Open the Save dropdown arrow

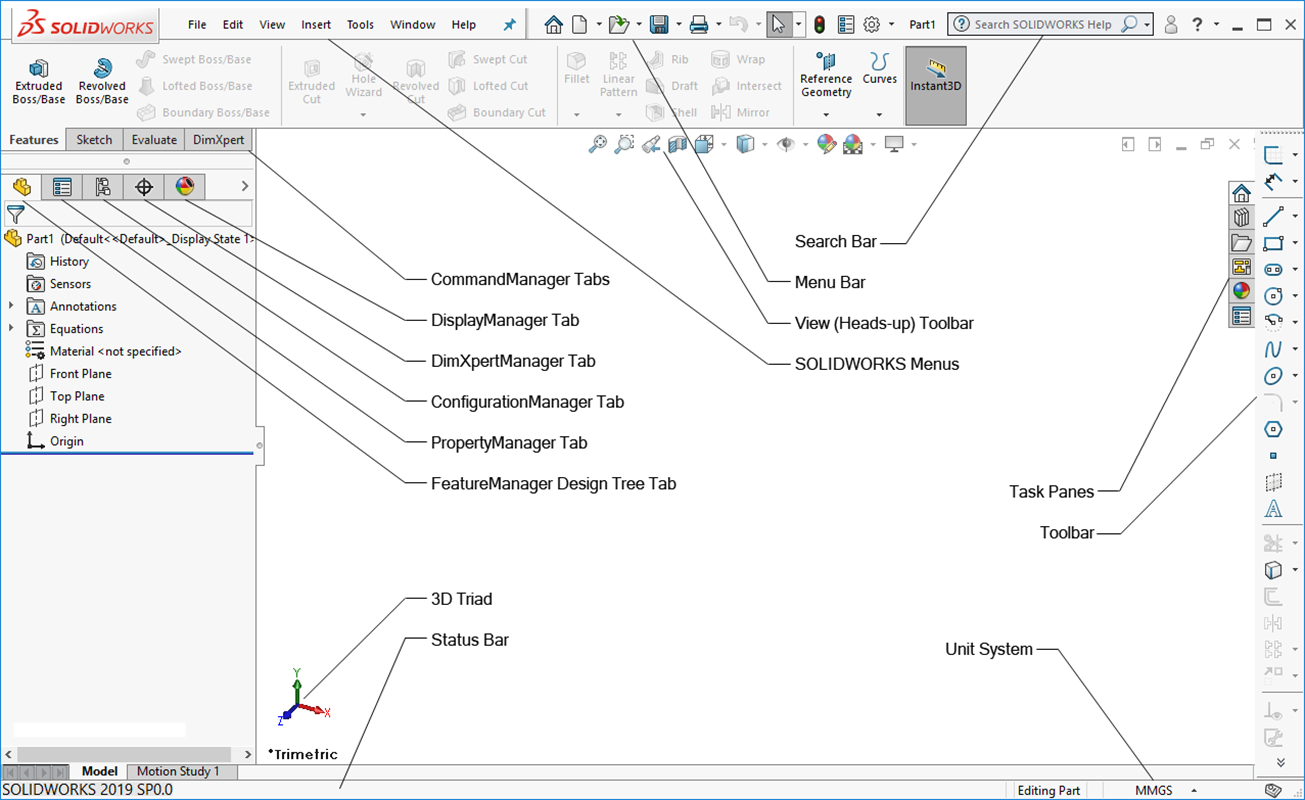pyautogui.click(x=678, y=24)
